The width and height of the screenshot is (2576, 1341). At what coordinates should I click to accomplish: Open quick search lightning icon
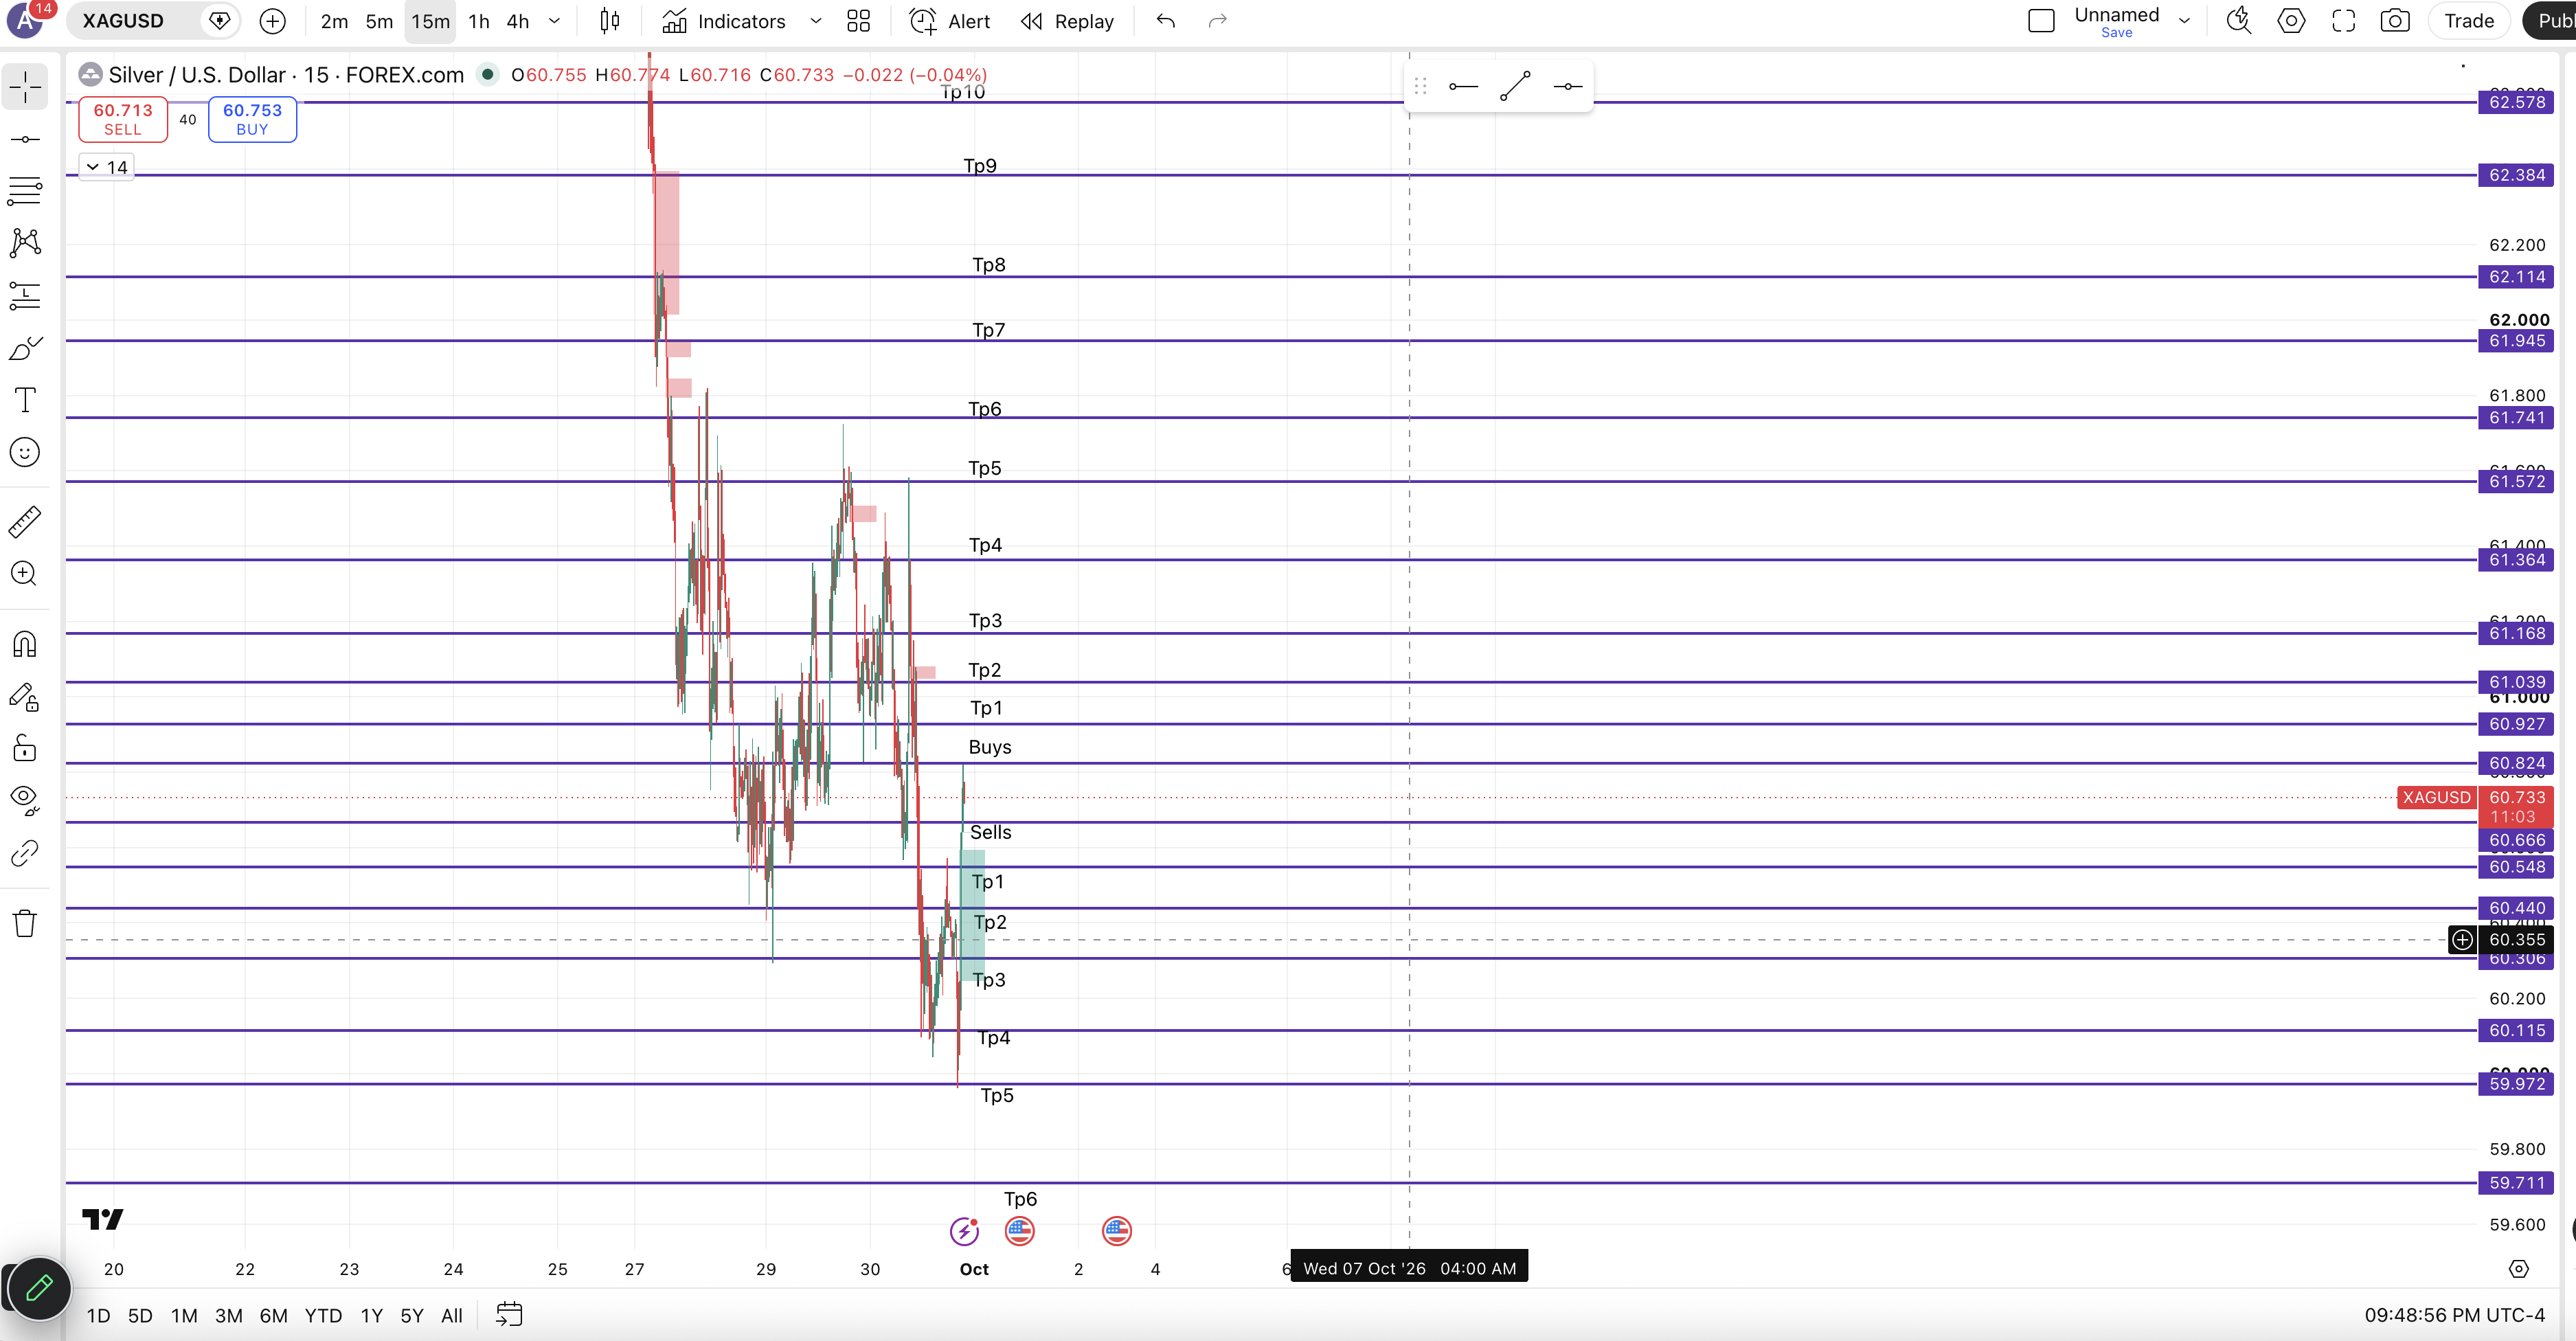(x=2239, y=21)
